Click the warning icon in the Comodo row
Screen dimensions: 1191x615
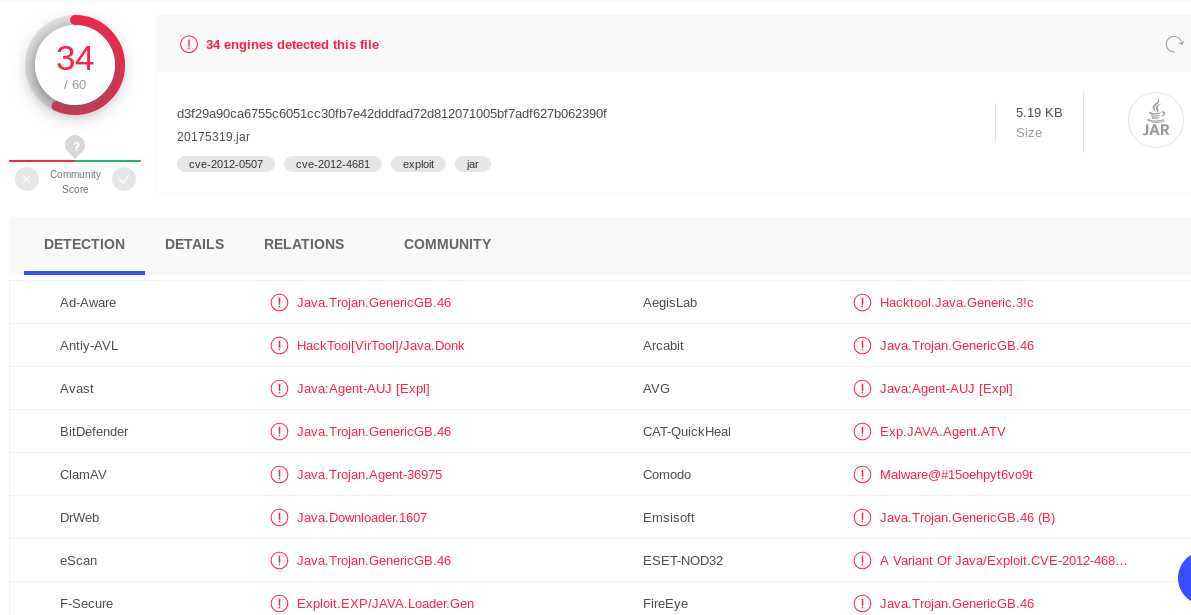point(861,475)
